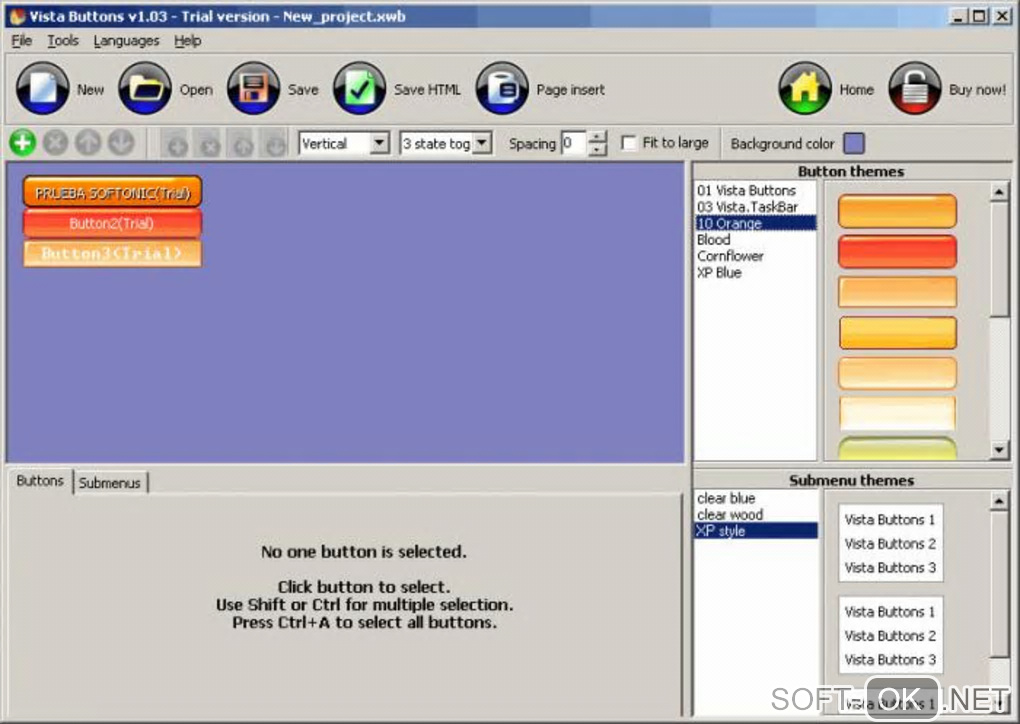Open the Vertical orientation dropdown

pos(379,143)
